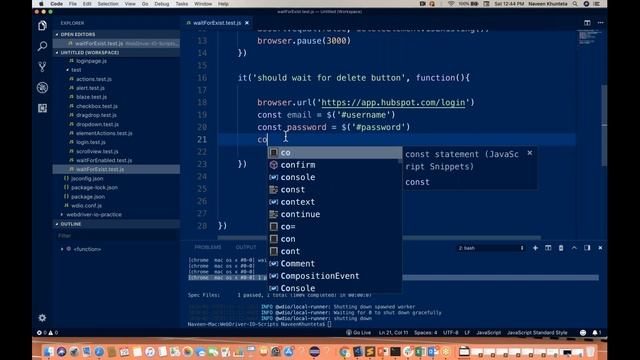Open the Tasks menu
The height and width of the screenshot is (360, 640).
tap(182, 4)
